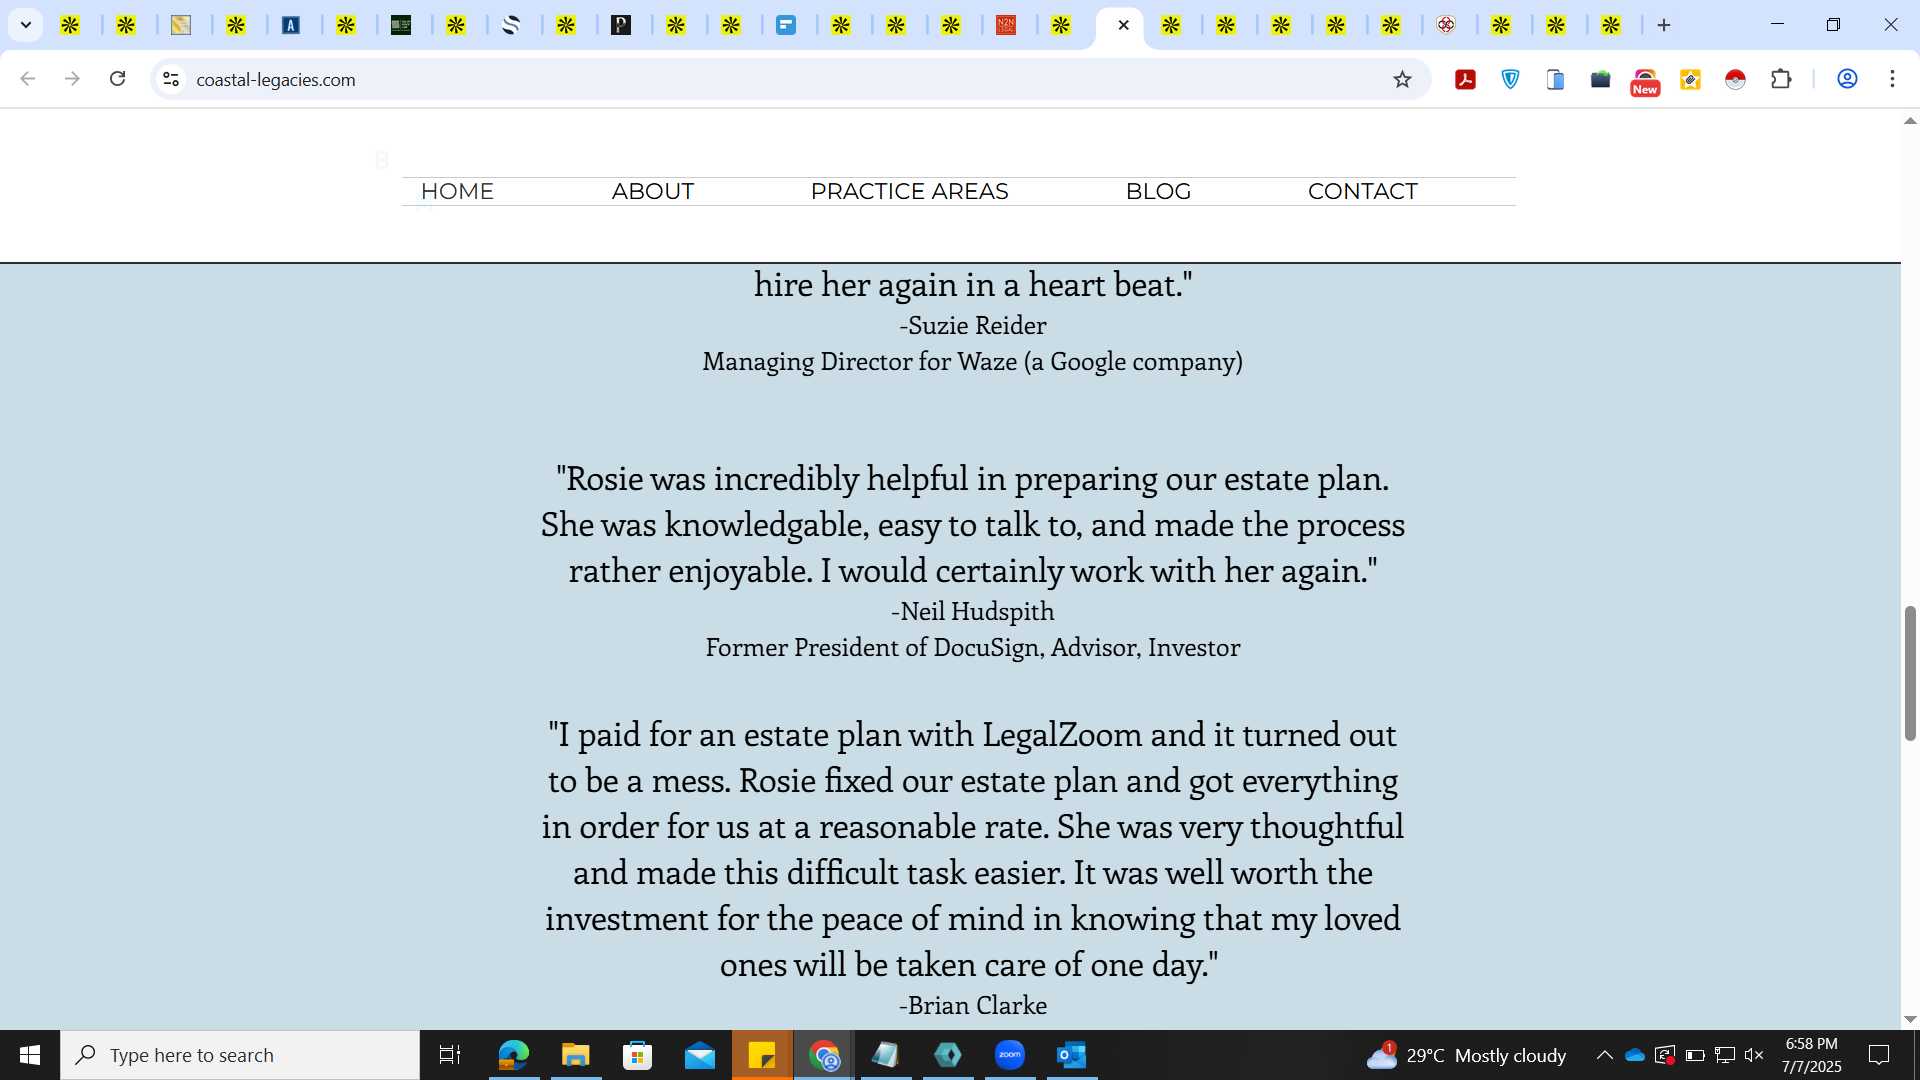The width and height of the screenshot is (1920, 1080).
Task: Open the Extensions puzzle-piece menu
Action: coord(1781,79)
